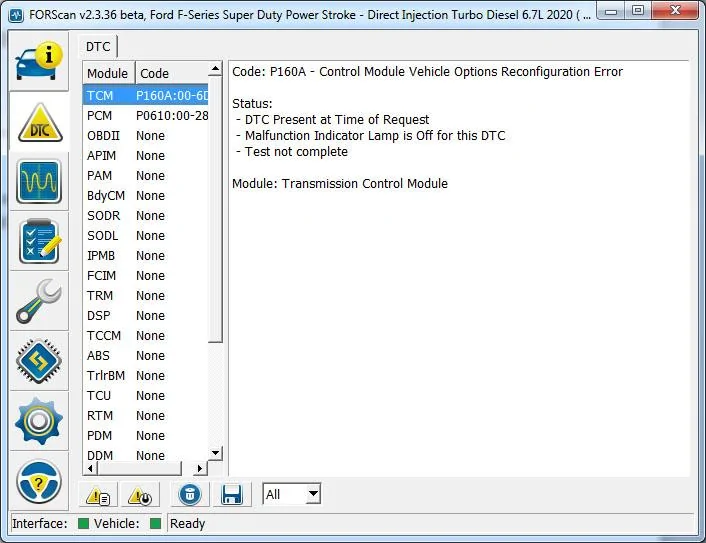Select the SODL module row
The height and width of the screenshot is (543, 706).
pos(145,235)
